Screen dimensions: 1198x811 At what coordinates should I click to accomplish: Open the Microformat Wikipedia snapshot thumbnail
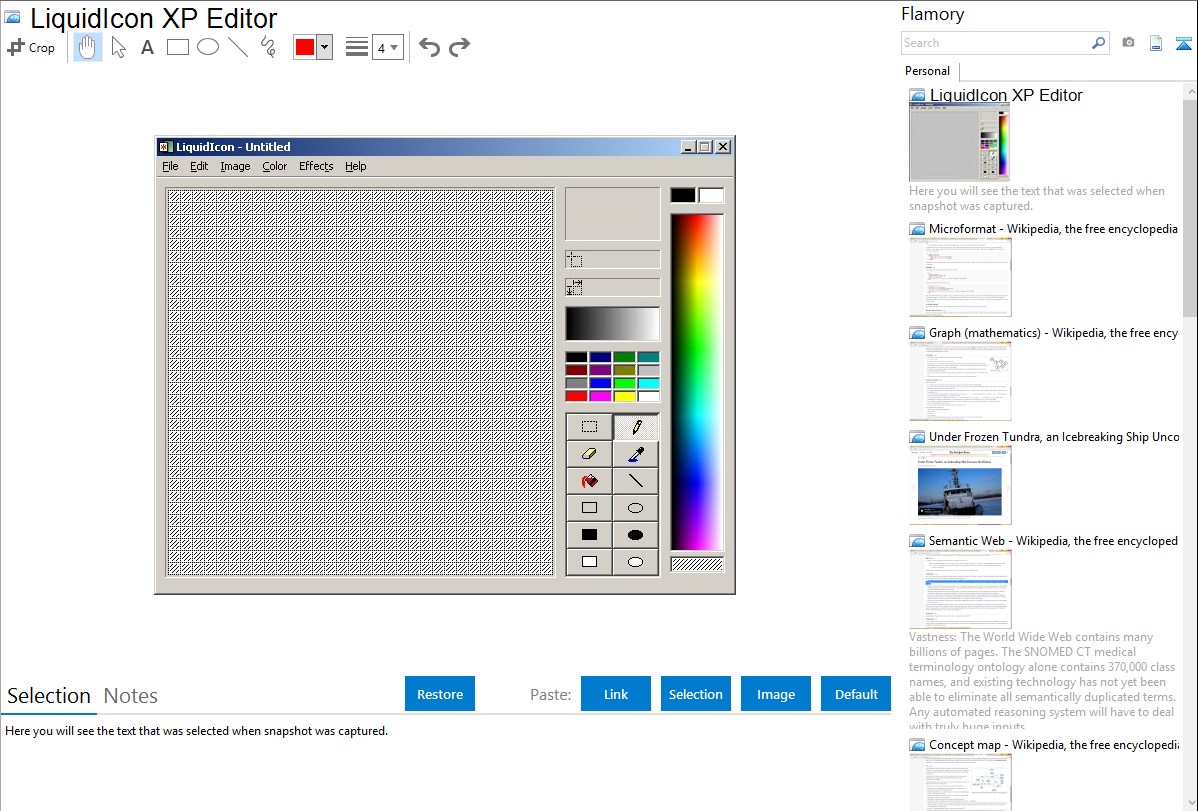tap(960, 277)
